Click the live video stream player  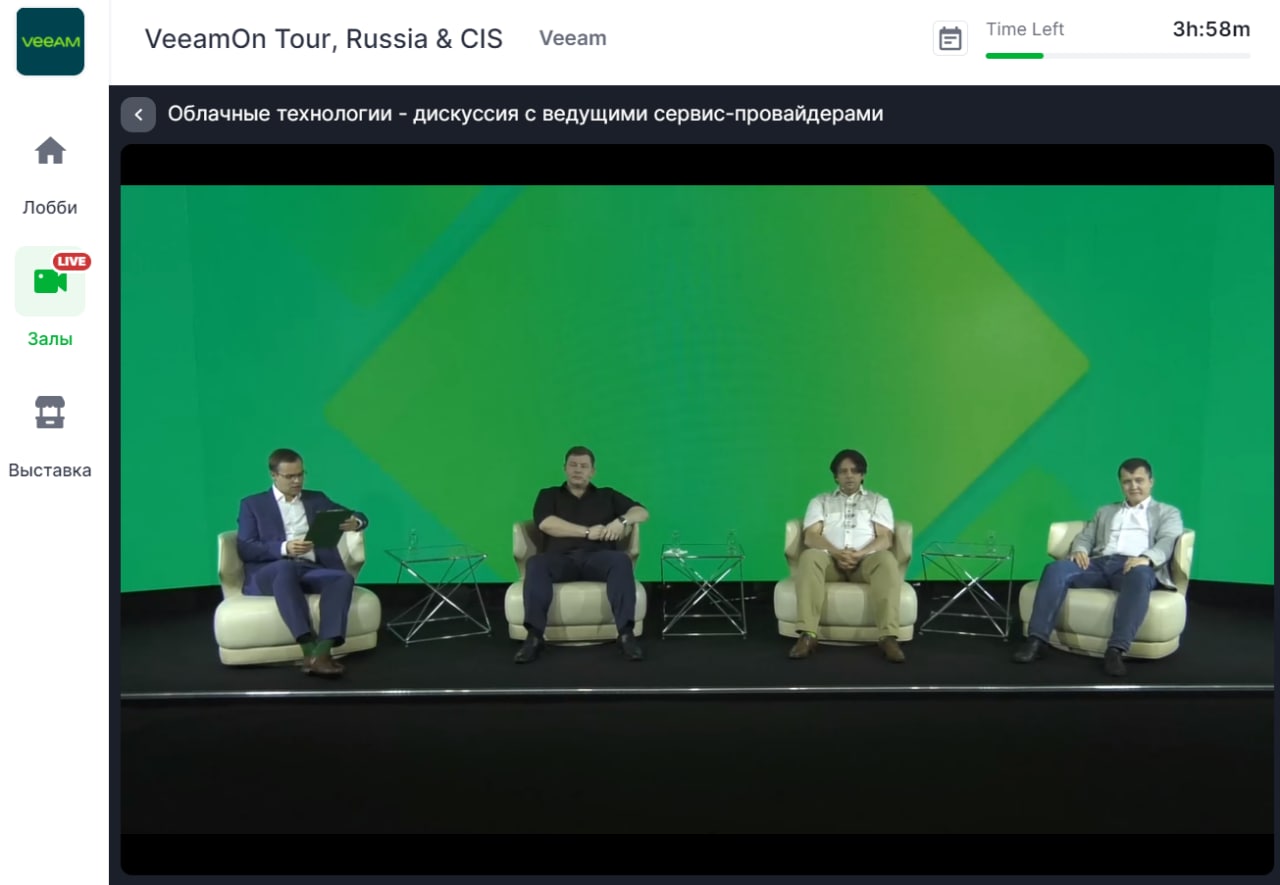(697, 509)
